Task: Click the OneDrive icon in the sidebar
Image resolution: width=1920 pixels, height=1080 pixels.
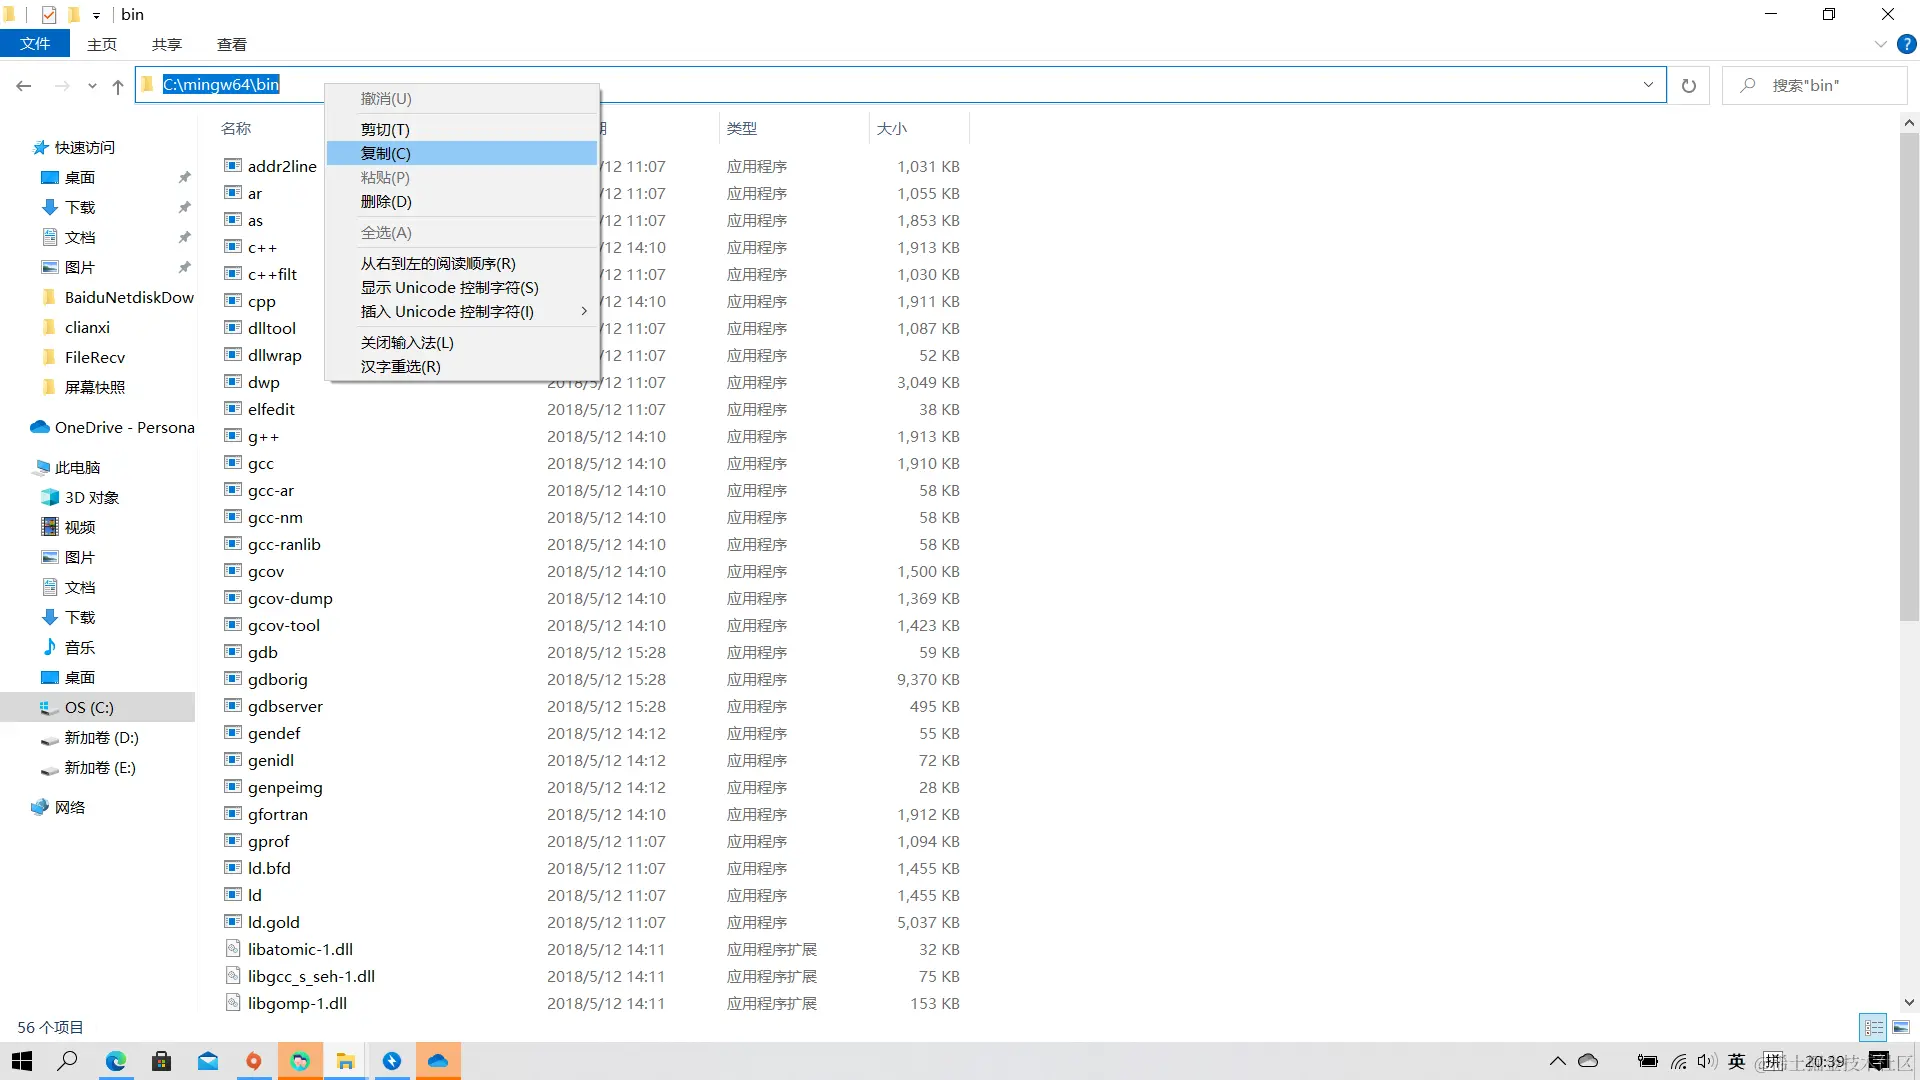Action: pos(40,427)
